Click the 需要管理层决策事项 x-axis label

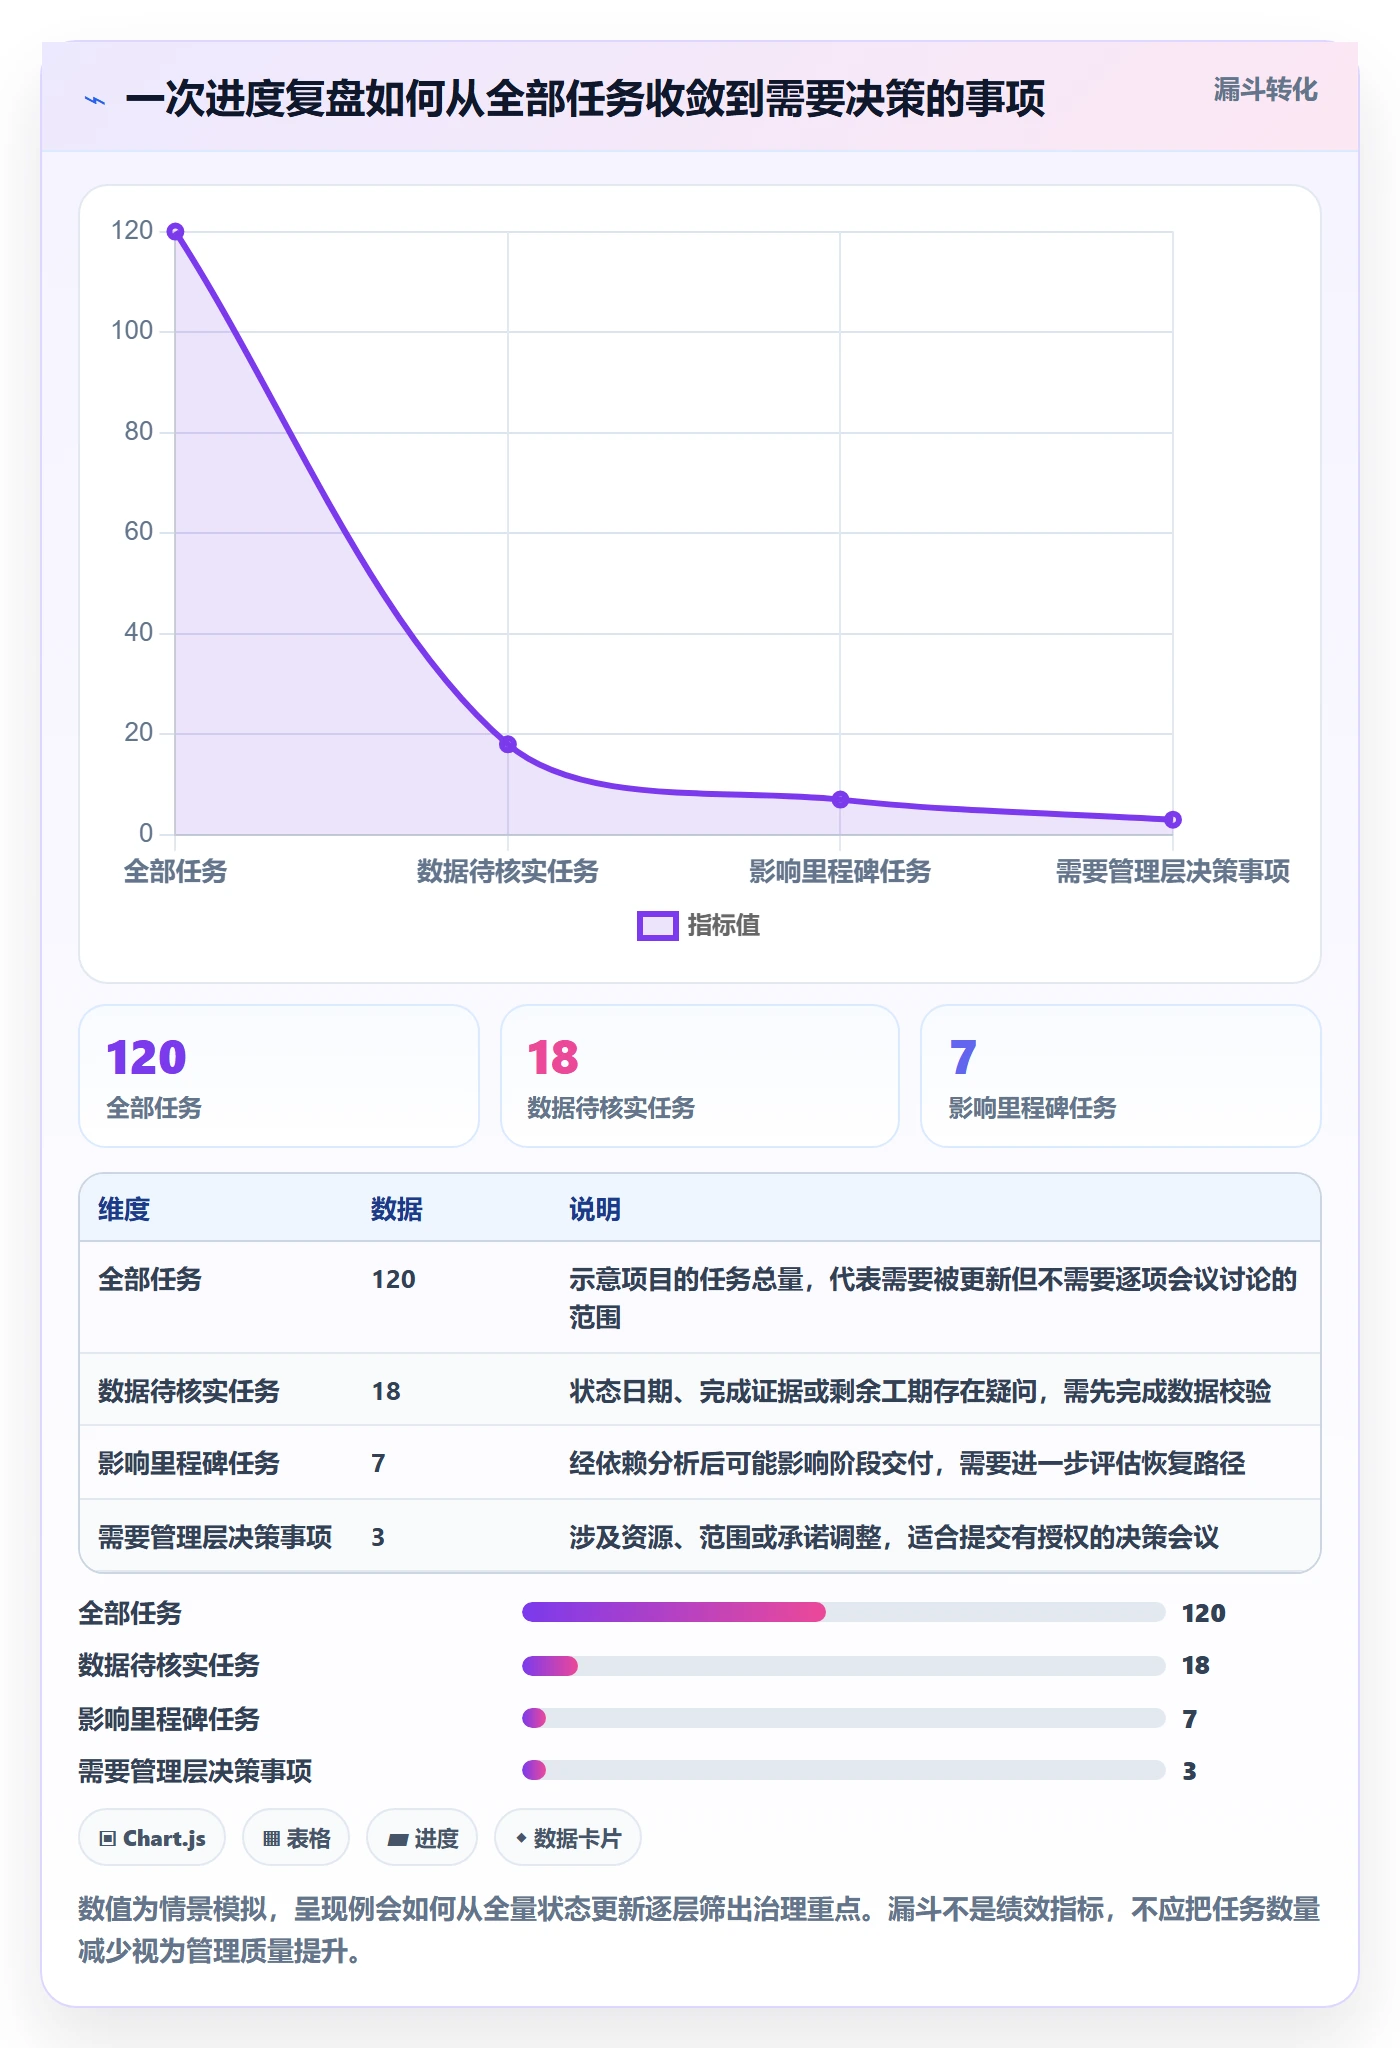click(x=1173, y=872)
